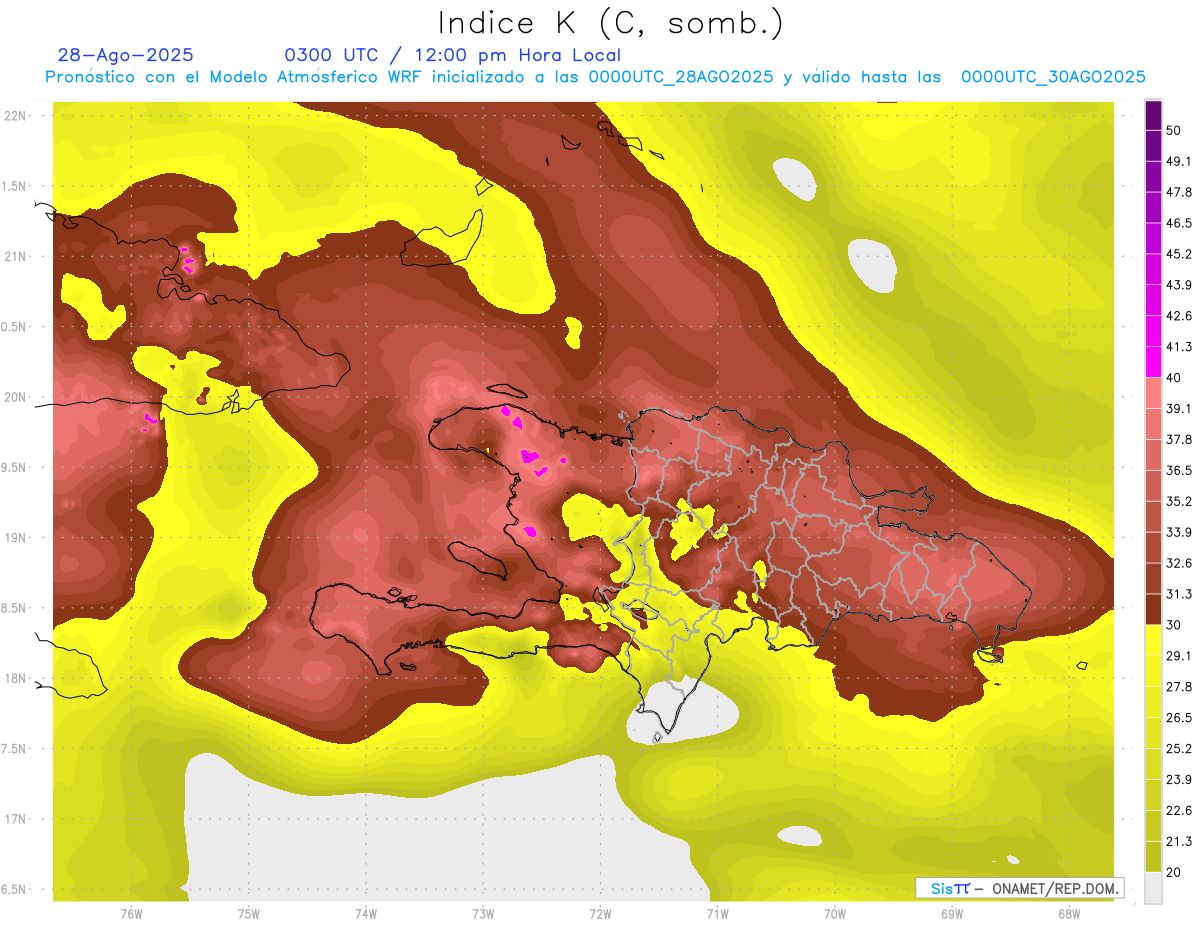
Task: Click the '71W' longitude axis label
Action: 717,914
